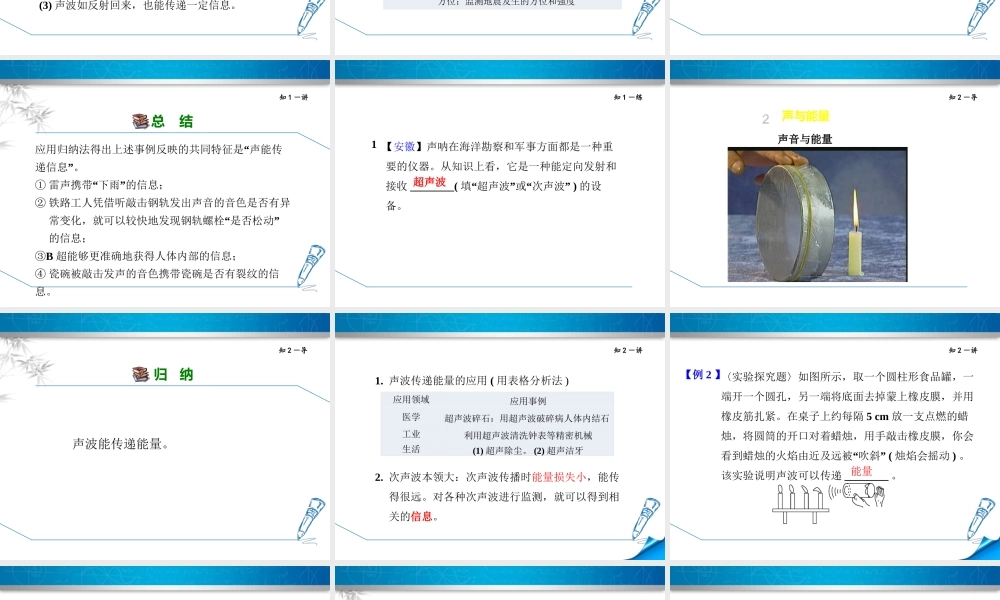Screen dimensions: 1000x600
Task: Click the table cell '生活'
Action: click(x=411, y=450)
